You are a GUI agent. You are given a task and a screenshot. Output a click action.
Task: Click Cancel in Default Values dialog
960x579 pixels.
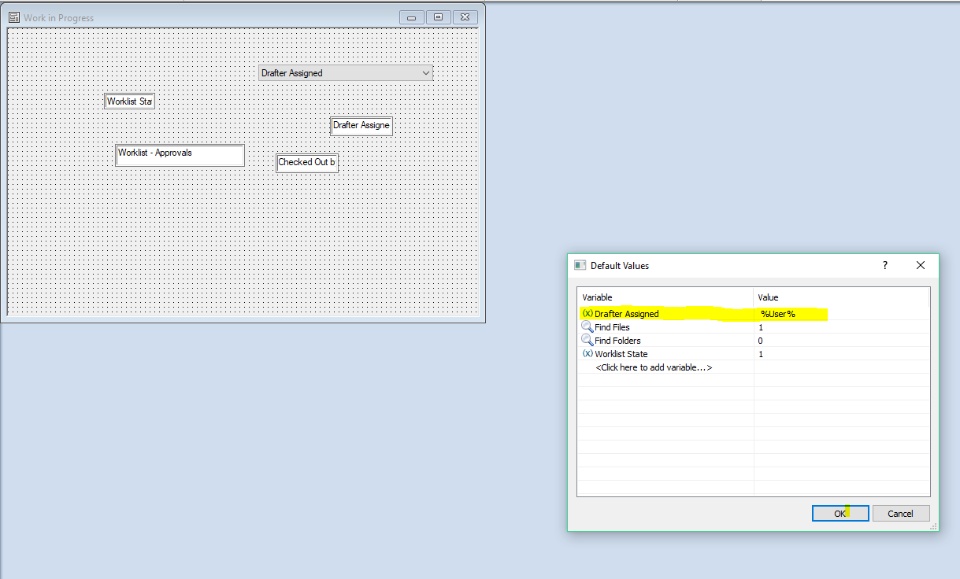click(900, 514)
